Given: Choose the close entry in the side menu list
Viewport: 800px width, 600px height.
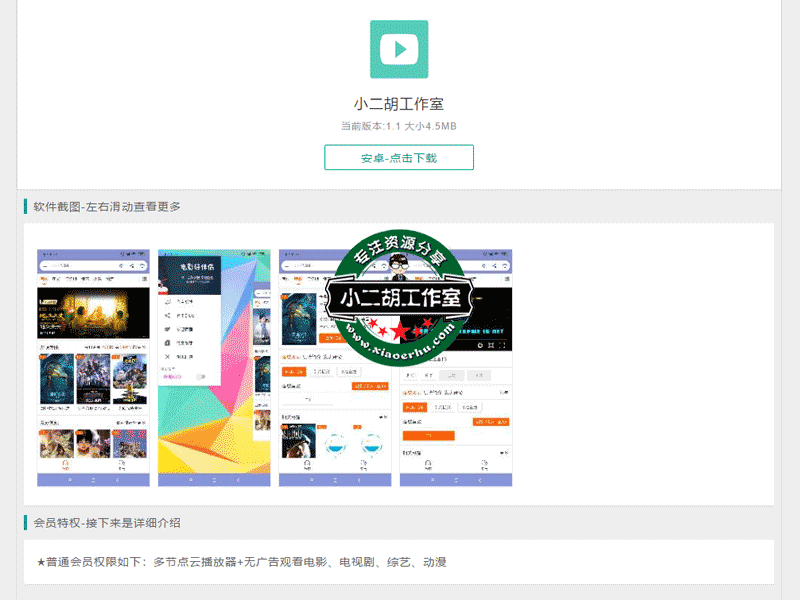Looking at the screenshot, I should (x=167, y=355).
